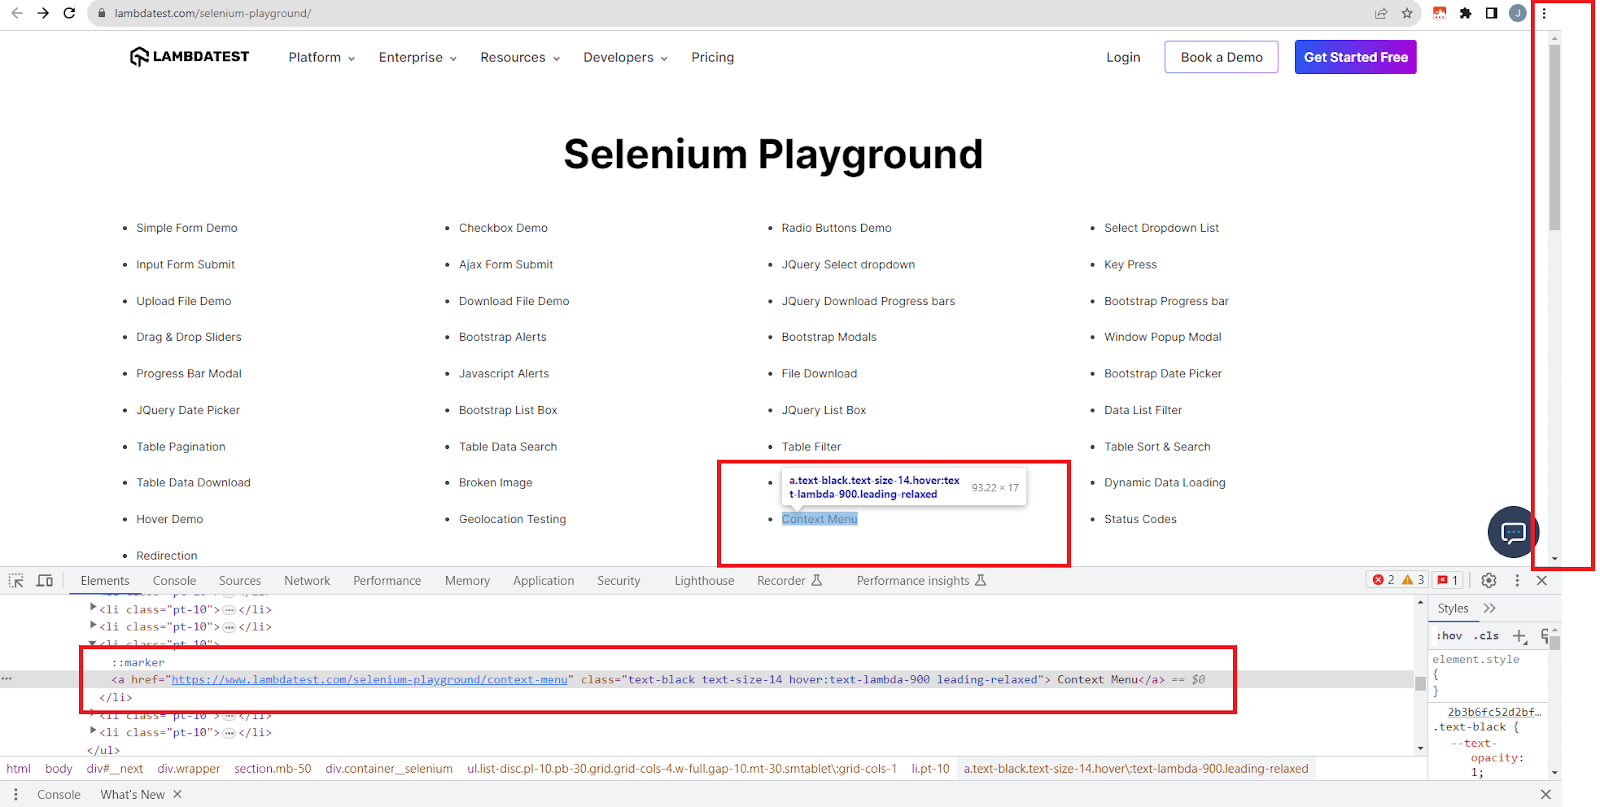Expand the Resources dropdown menu

tap(519, 58)
